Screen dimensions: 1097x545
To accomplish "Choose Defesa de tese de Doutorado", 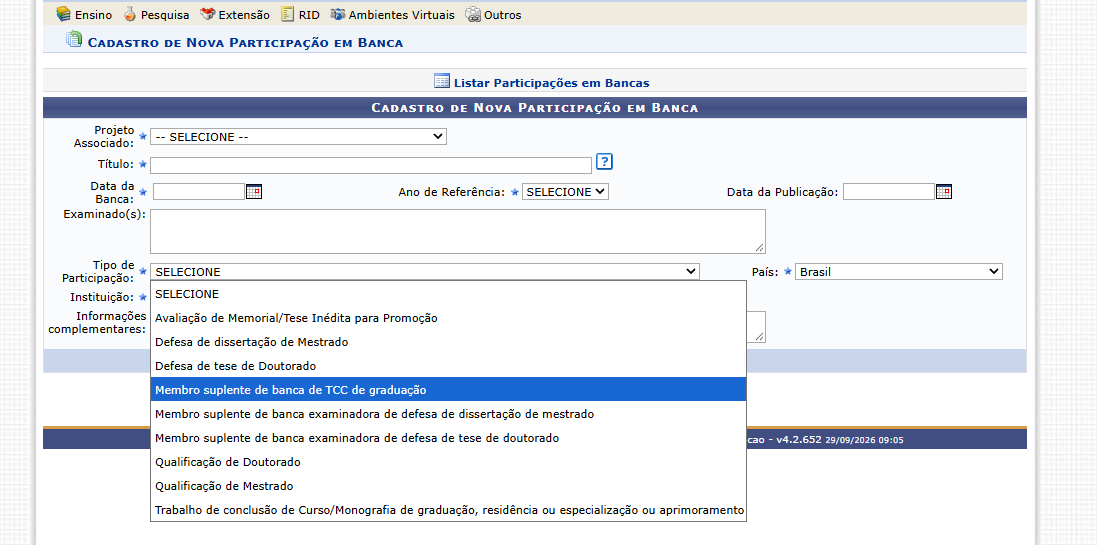I will pyautogui.click(x=448, y=366).
